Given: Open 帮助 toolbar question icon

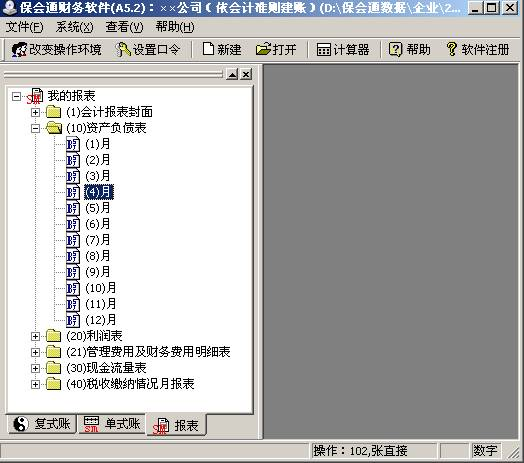Looking at the screenshot, I should [x=395, y=49].
